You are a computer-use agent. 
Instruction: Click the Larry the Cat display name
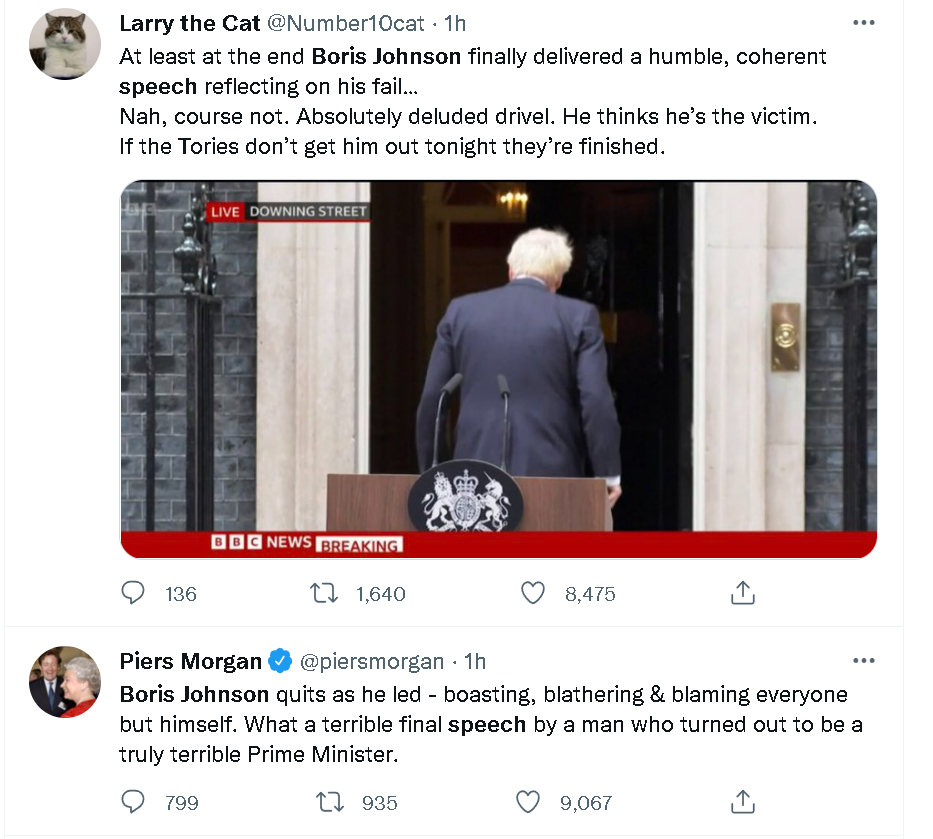[189, 23]
